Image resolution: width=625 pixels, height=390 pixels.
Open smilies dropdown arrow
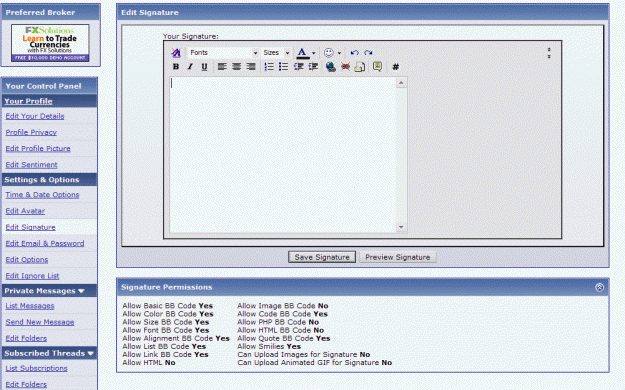click(339, 53)
